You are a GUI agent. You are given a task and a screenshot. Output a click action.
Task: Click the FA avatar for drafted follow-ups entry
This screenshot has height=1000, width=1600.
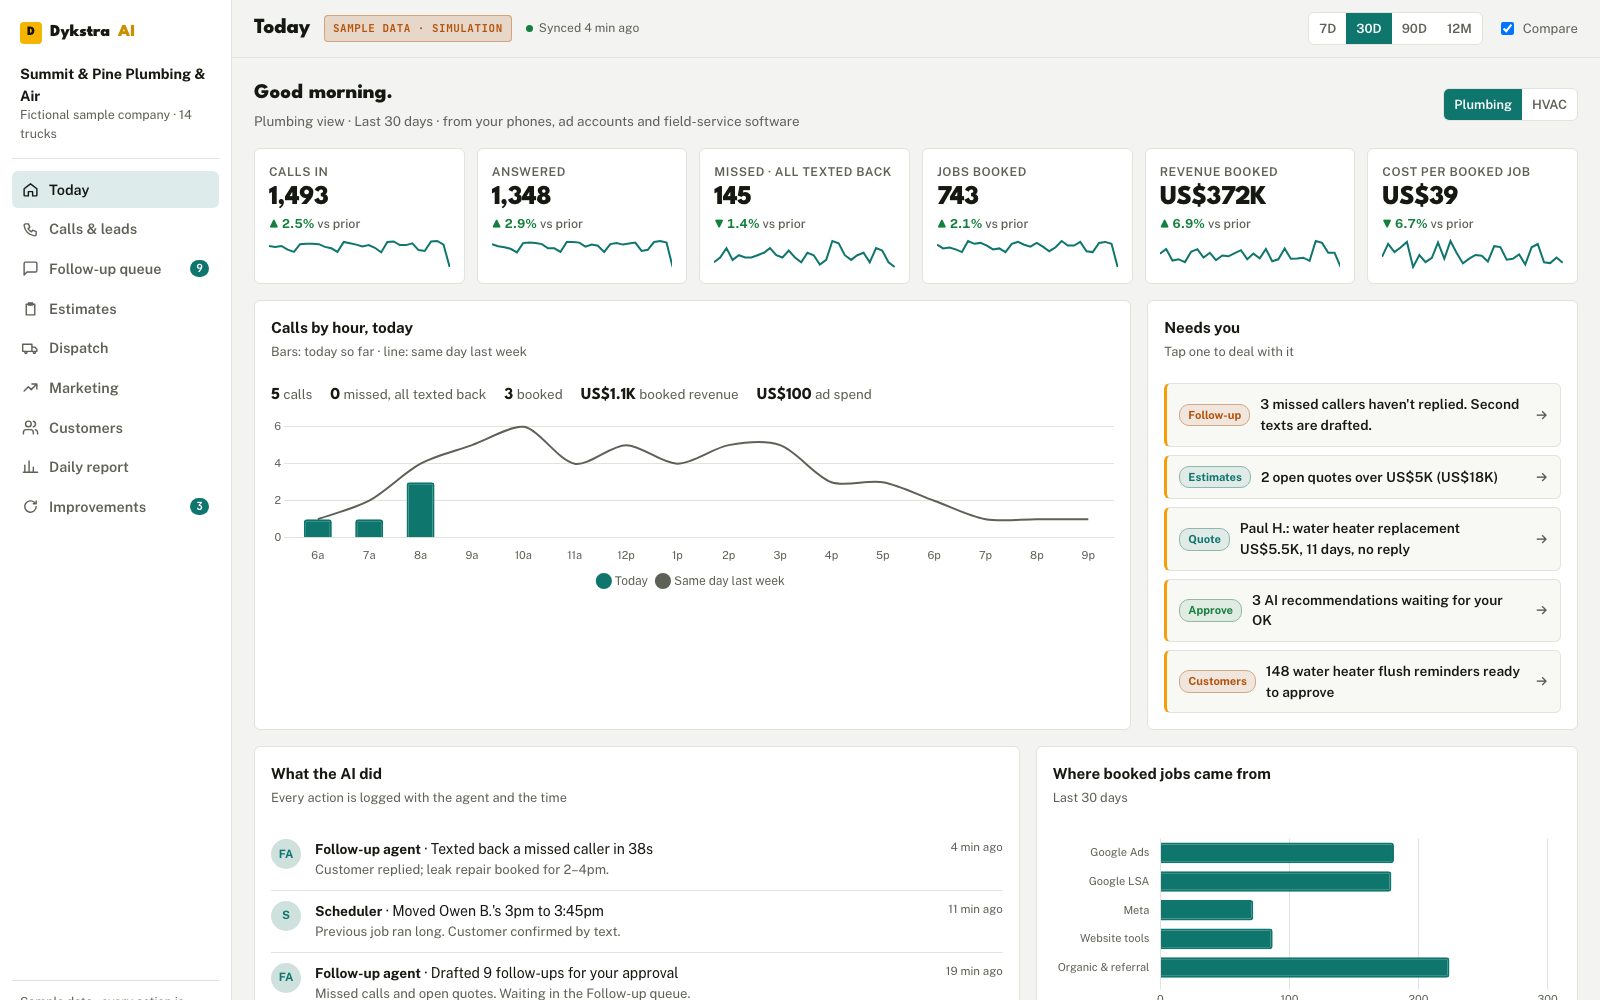[x=286, y=977]
